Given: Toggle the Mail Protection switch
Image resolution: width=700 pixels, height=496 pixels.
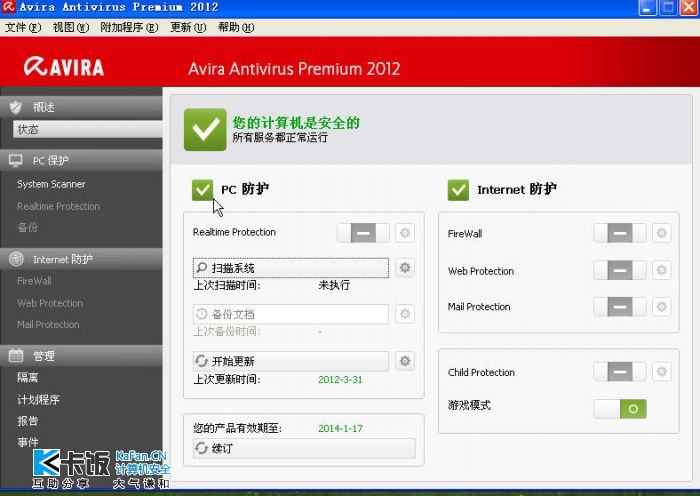Looking at the screenshot, I should click(x=620, y=307).
